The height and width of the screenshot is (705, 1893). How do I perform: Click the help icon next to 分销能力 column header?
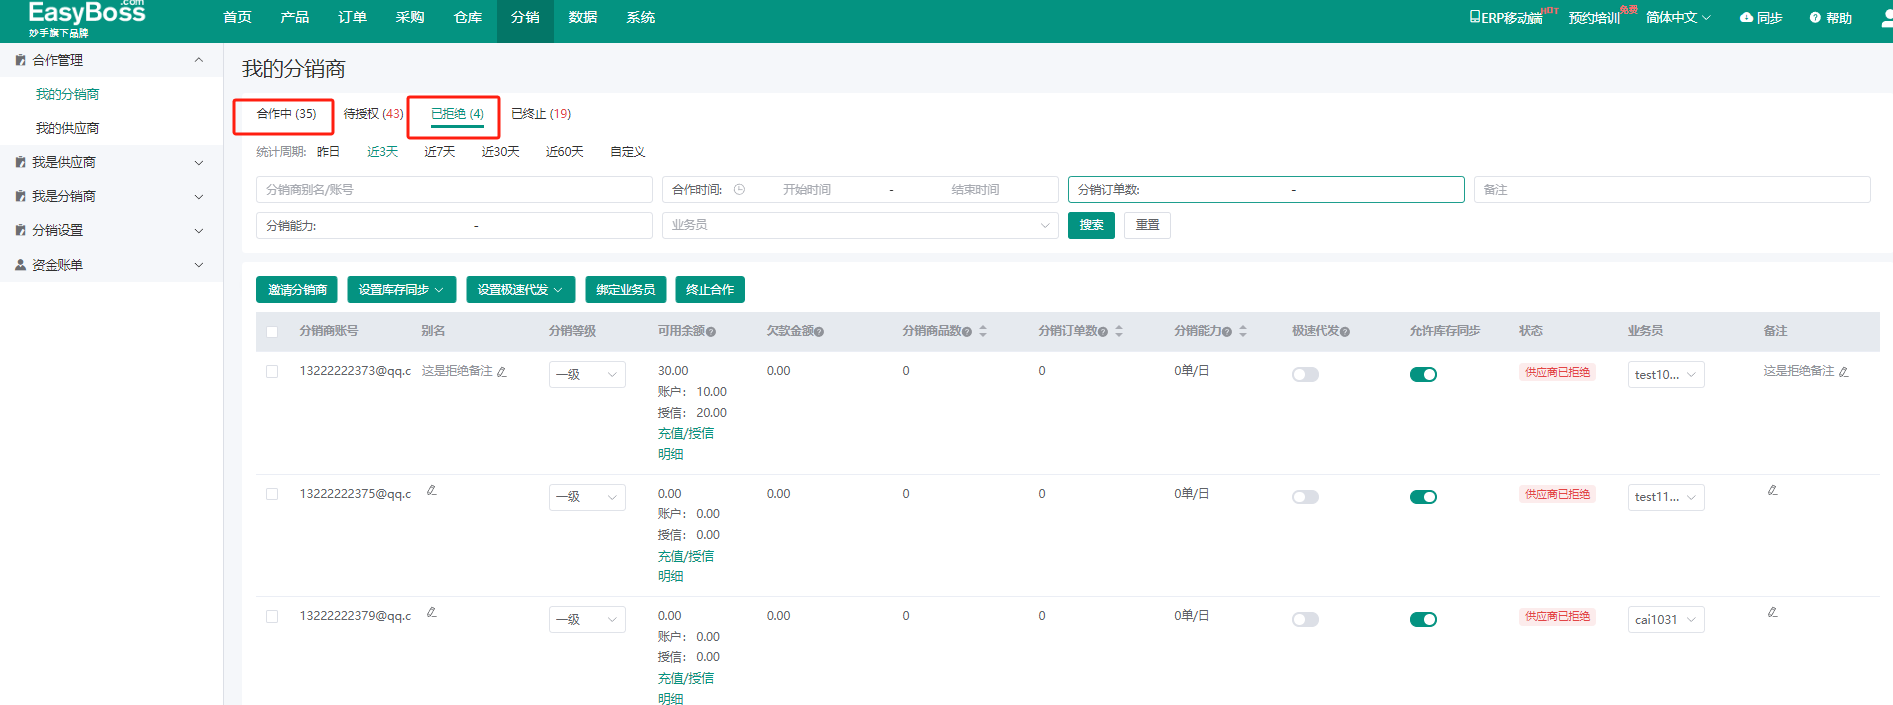[1227, 332]
